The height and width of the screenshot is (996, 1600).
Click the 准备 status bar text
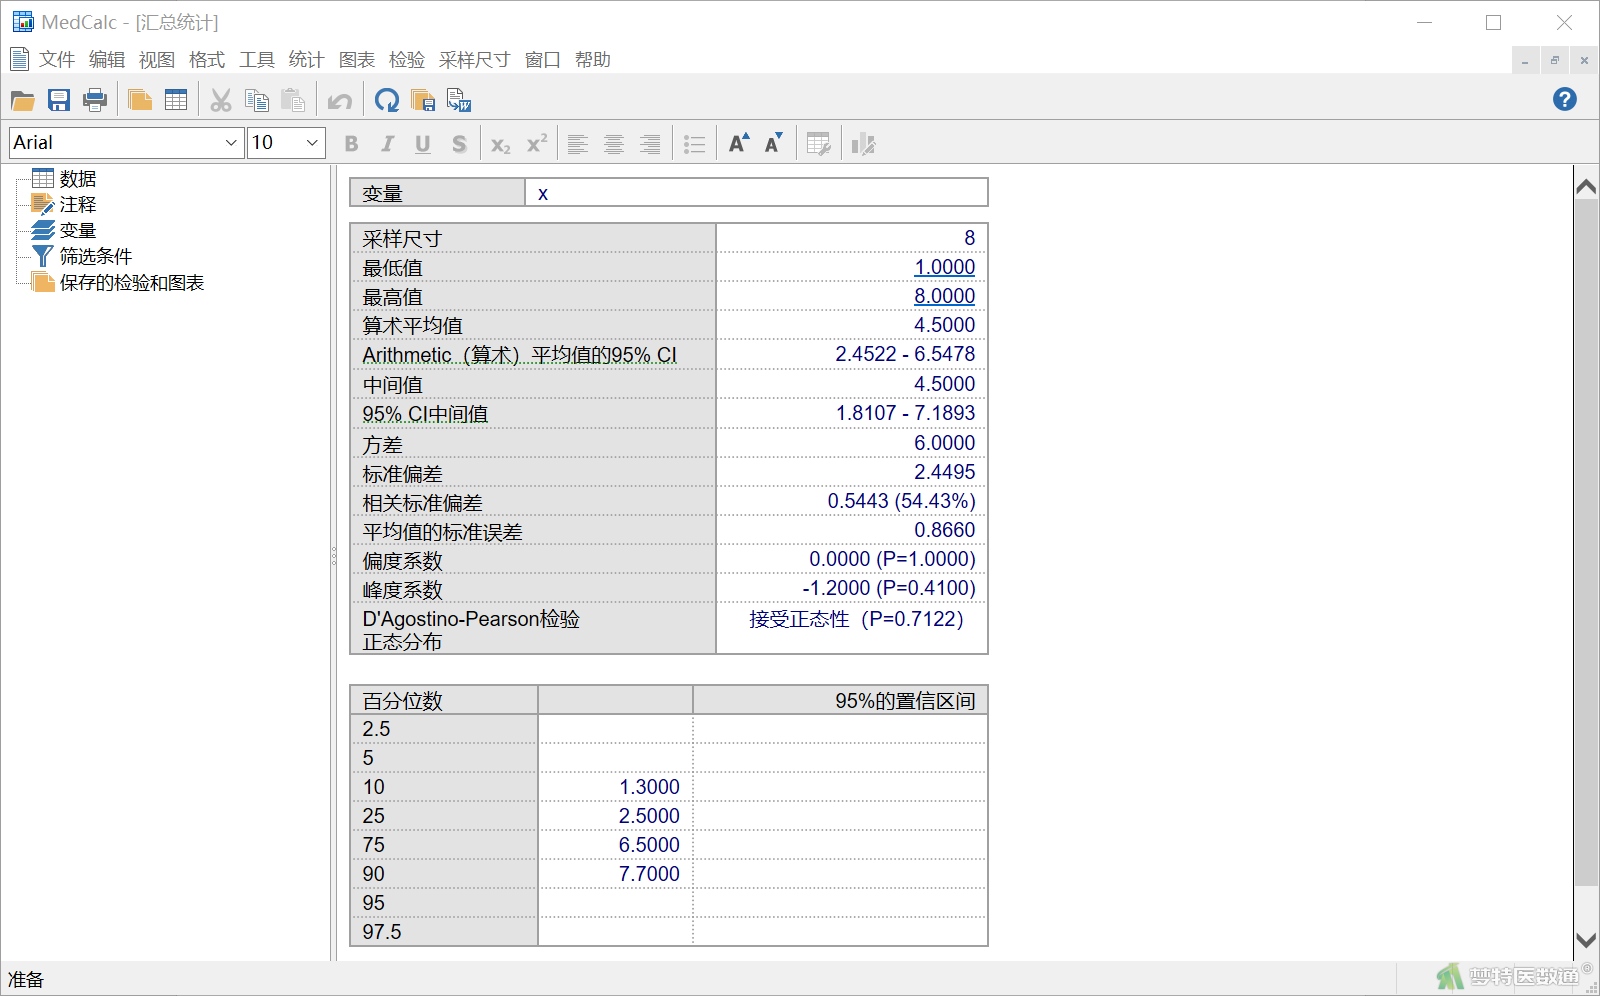click(x=26, y=980)
